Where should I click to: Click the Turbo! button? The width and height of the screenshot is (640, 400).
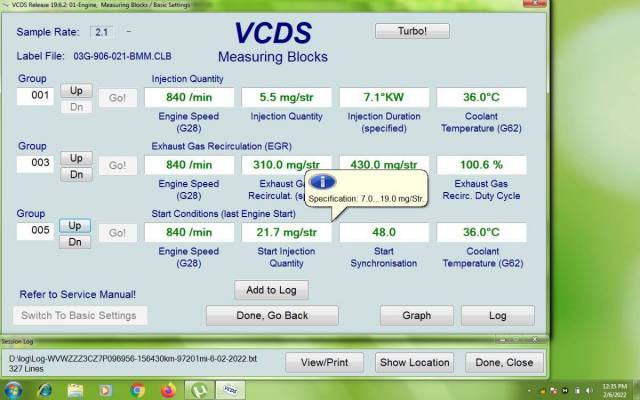click(x=413, y=31)
